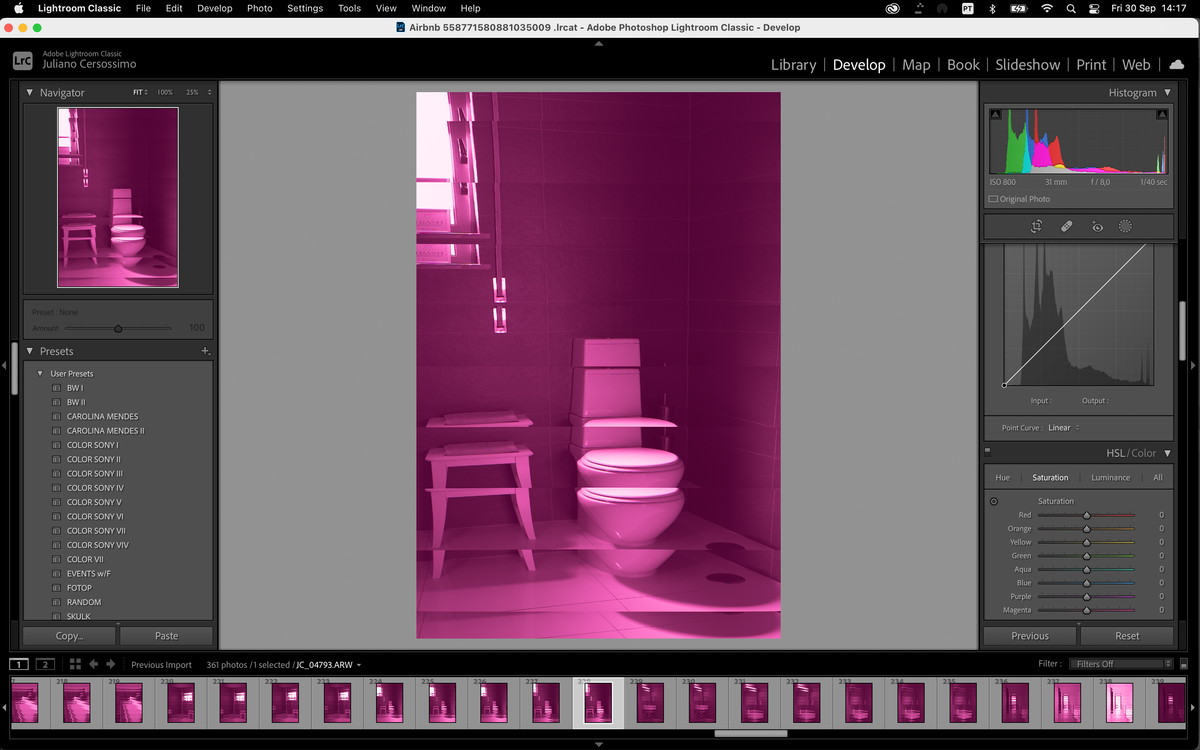Select the Healing tool icon
1200x750 pixels.
[1066, 227]
